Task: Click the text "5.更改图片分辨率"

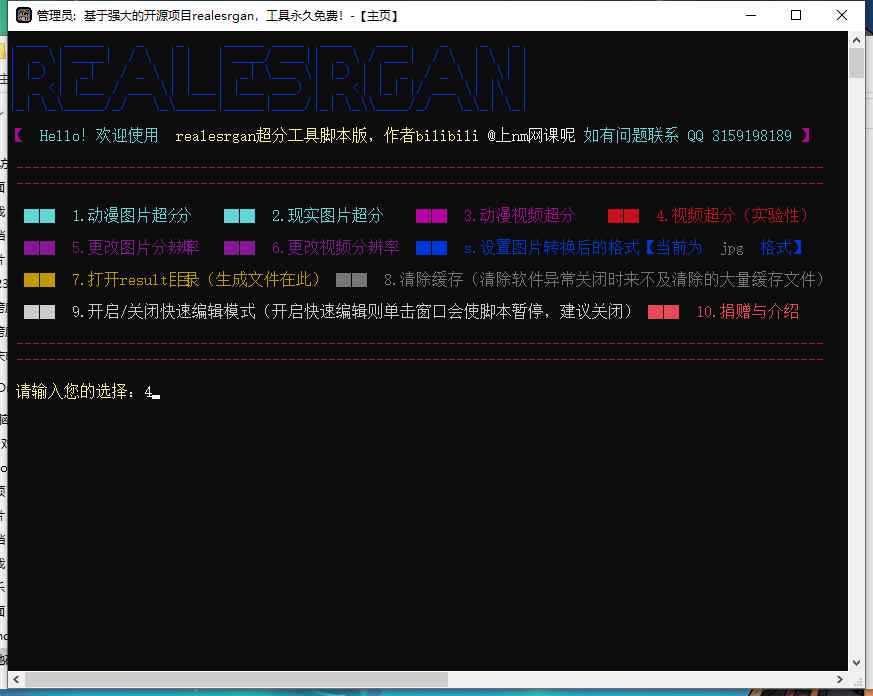Action: coord(135,247)
